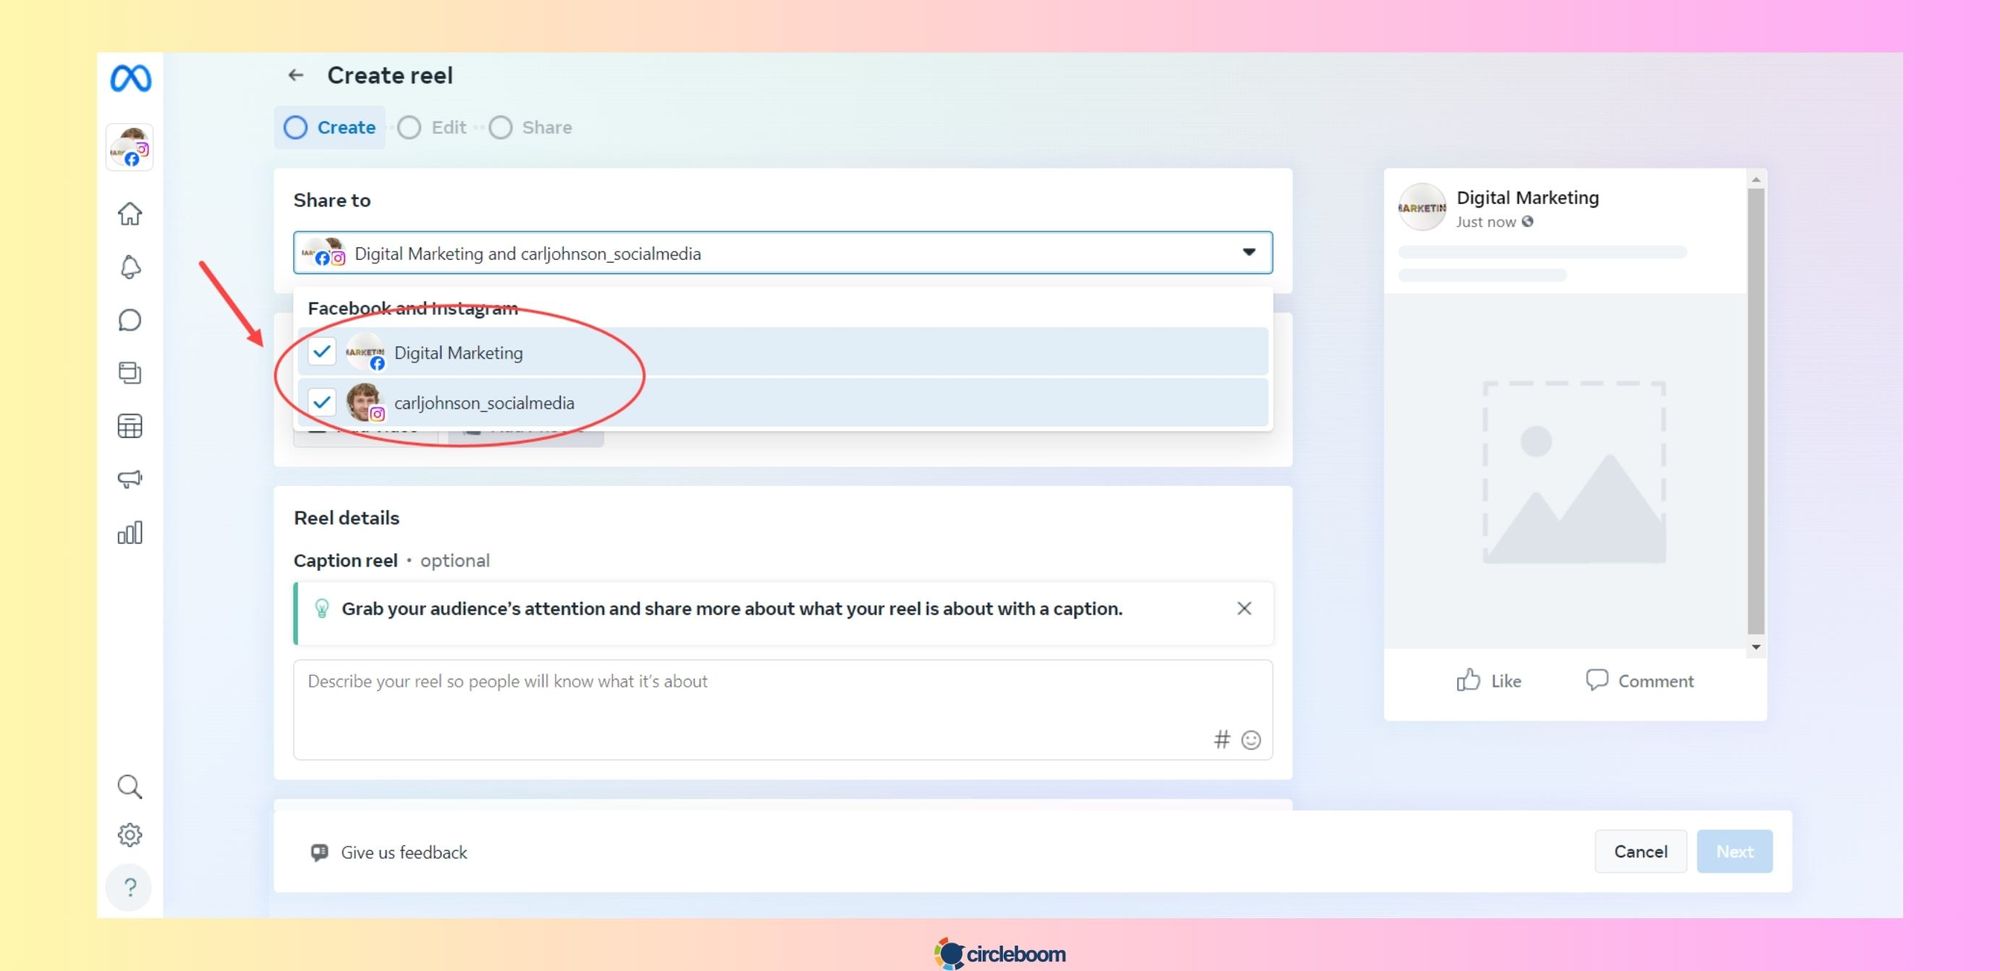
Task: Insert a hashtag with the # icon
Action: click(x=1222, y=740)
